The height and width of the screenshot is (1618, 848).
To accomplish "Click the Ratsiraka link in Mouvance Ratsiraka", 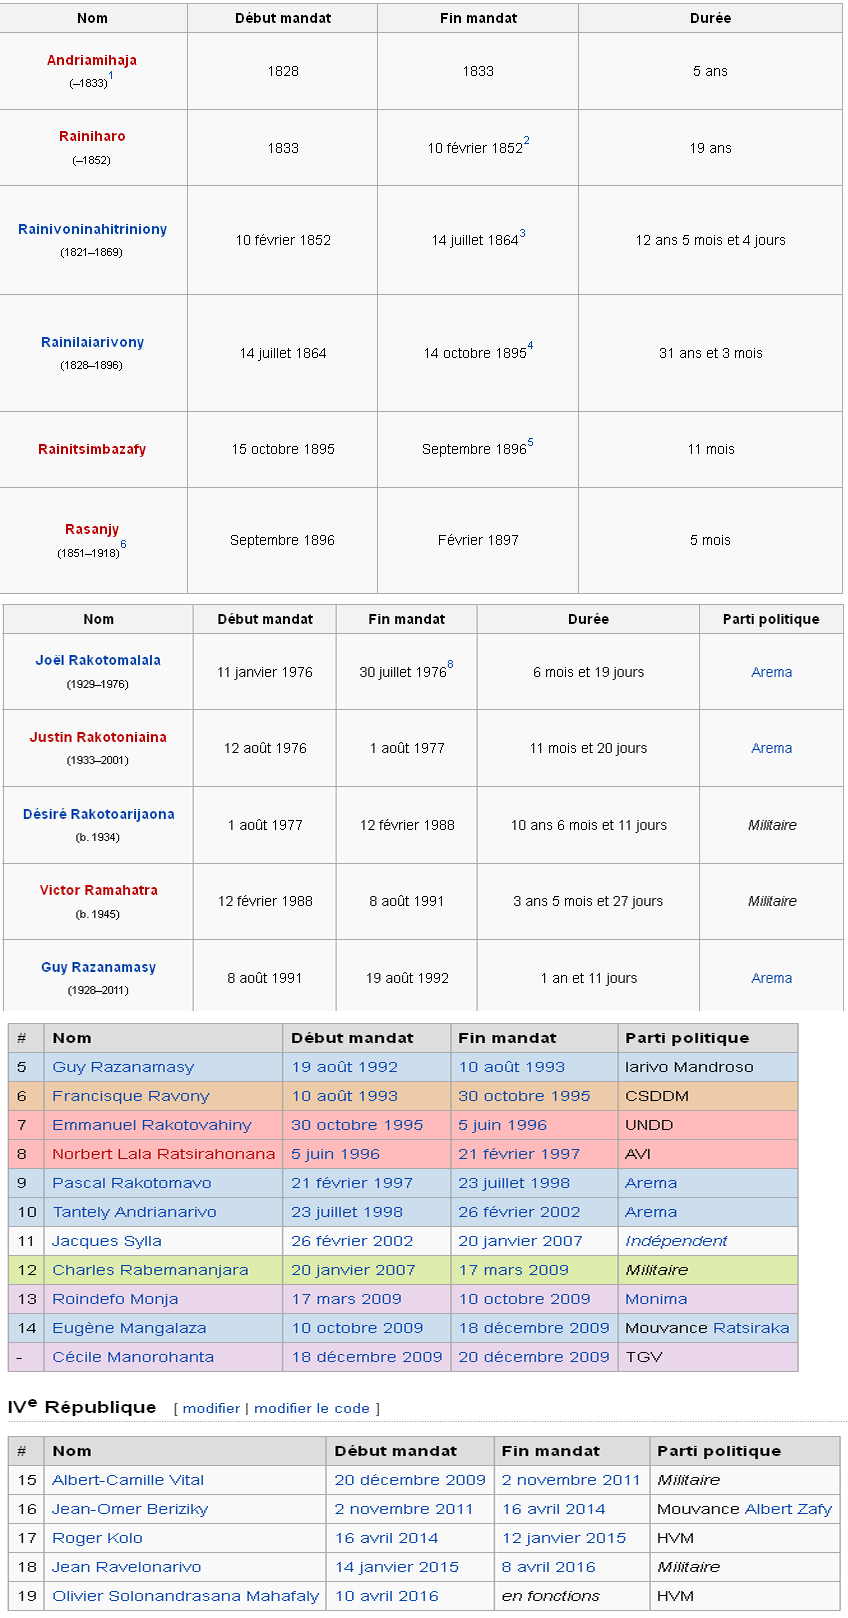I will [x=749, y=1328].
